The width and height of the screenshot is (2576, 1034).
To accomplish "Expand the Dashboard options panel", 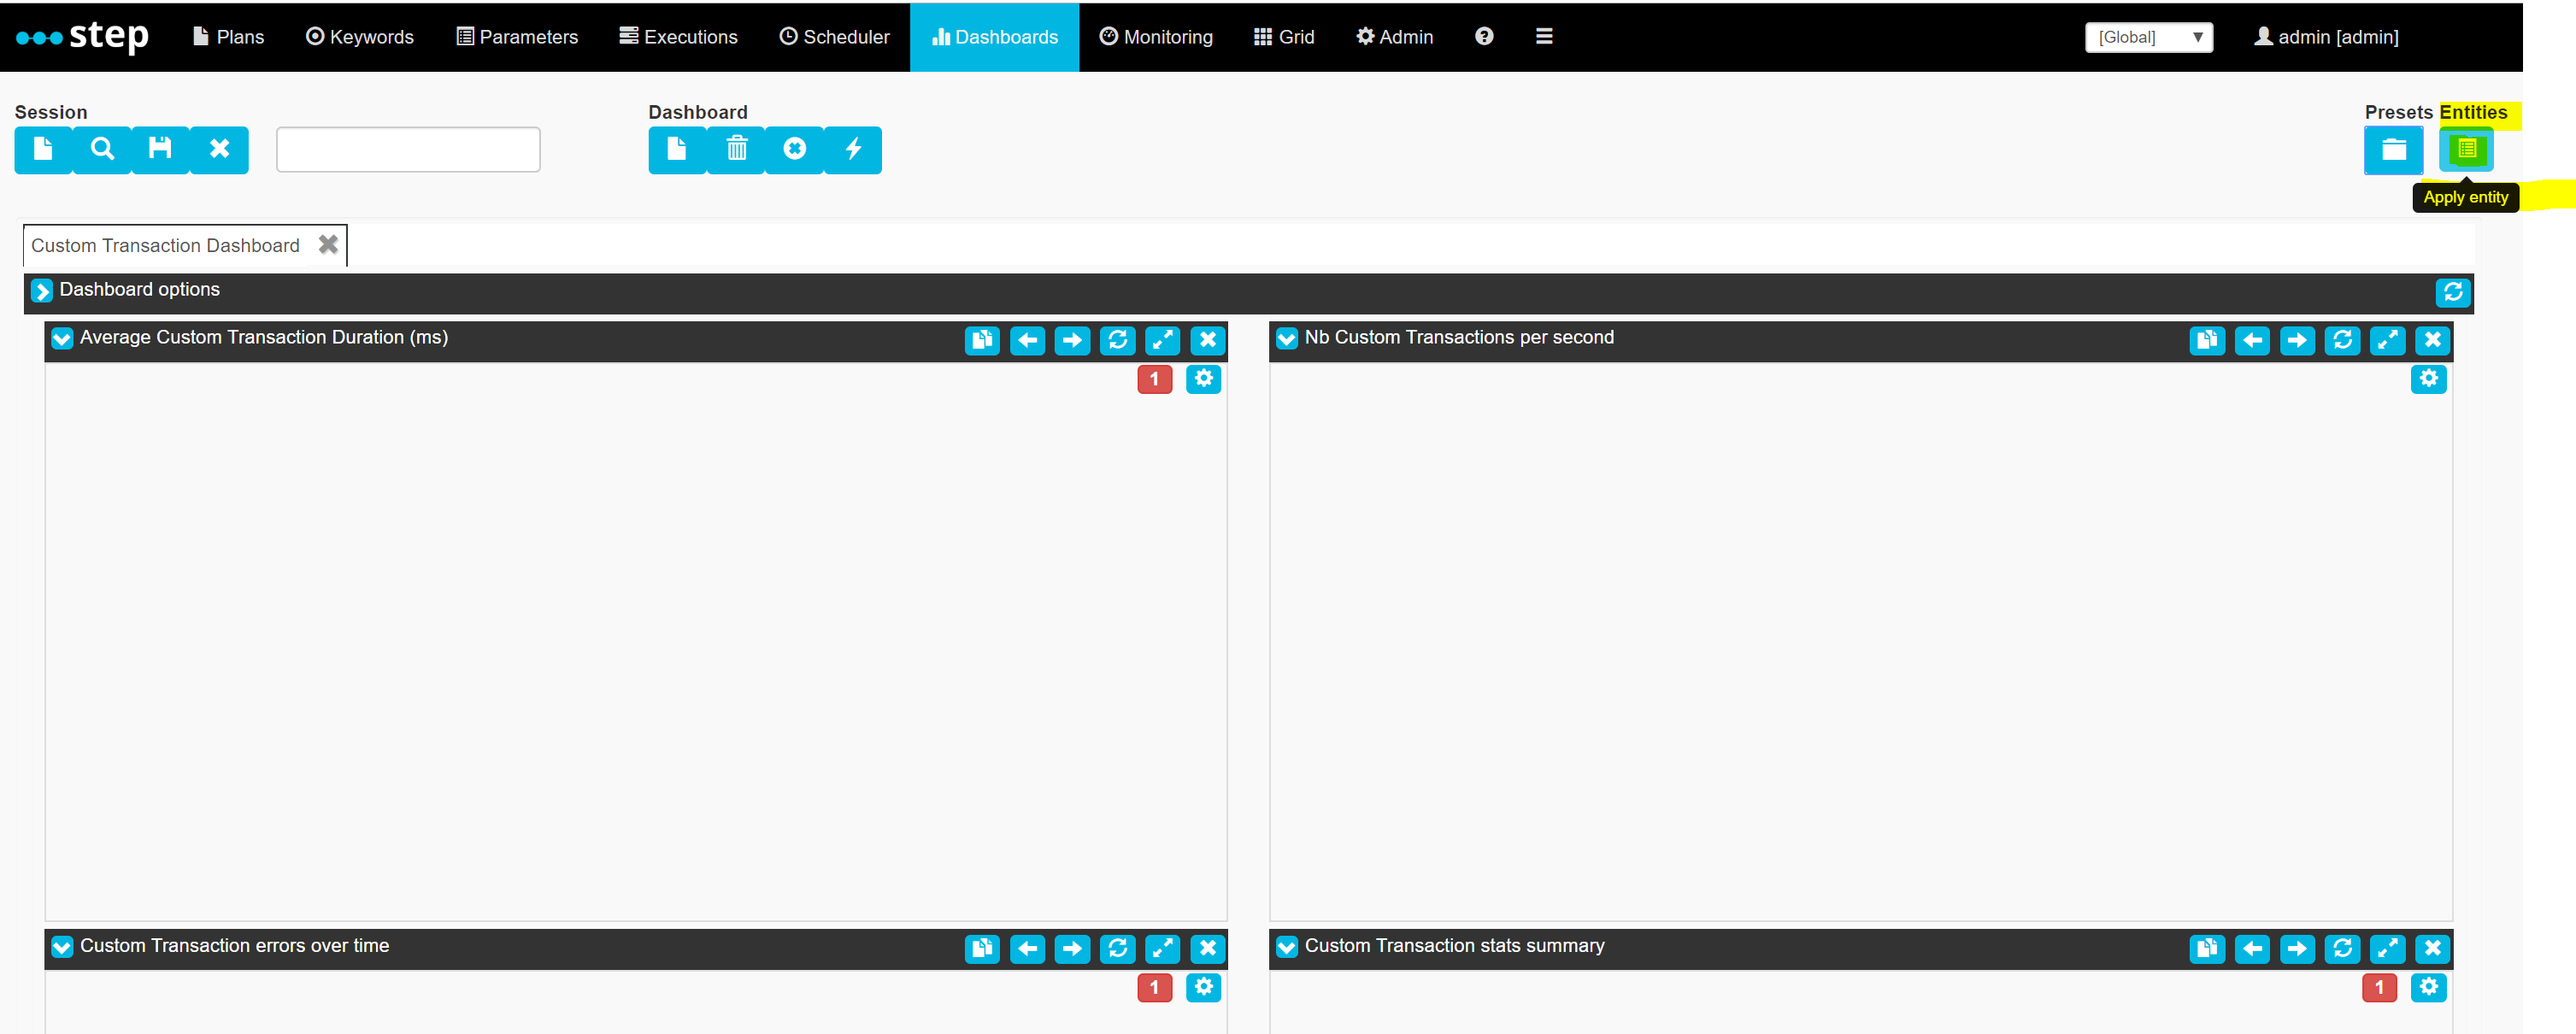I will [x=42, y=291].
